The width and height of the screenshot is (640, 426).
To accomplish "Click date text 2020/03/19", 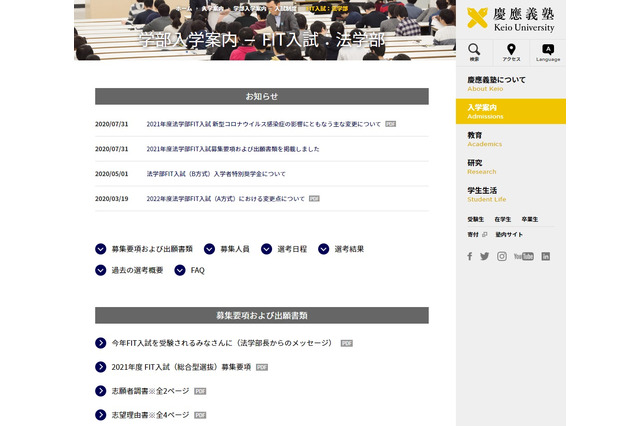I will coord(111,199).
